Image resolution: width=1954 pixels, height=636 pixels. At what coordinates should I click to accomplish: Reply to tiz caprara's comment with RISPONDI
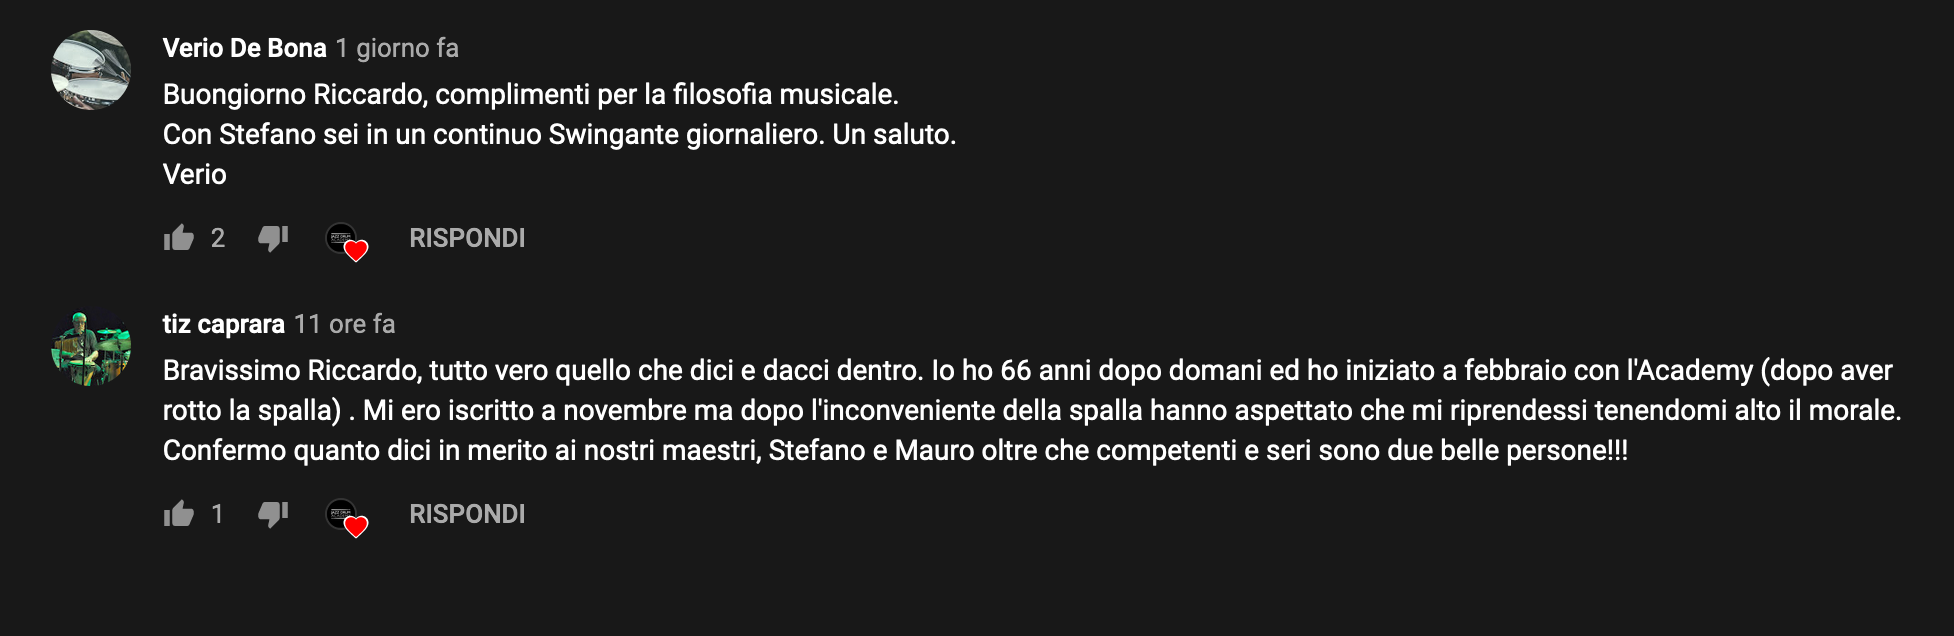coord(467,514)
